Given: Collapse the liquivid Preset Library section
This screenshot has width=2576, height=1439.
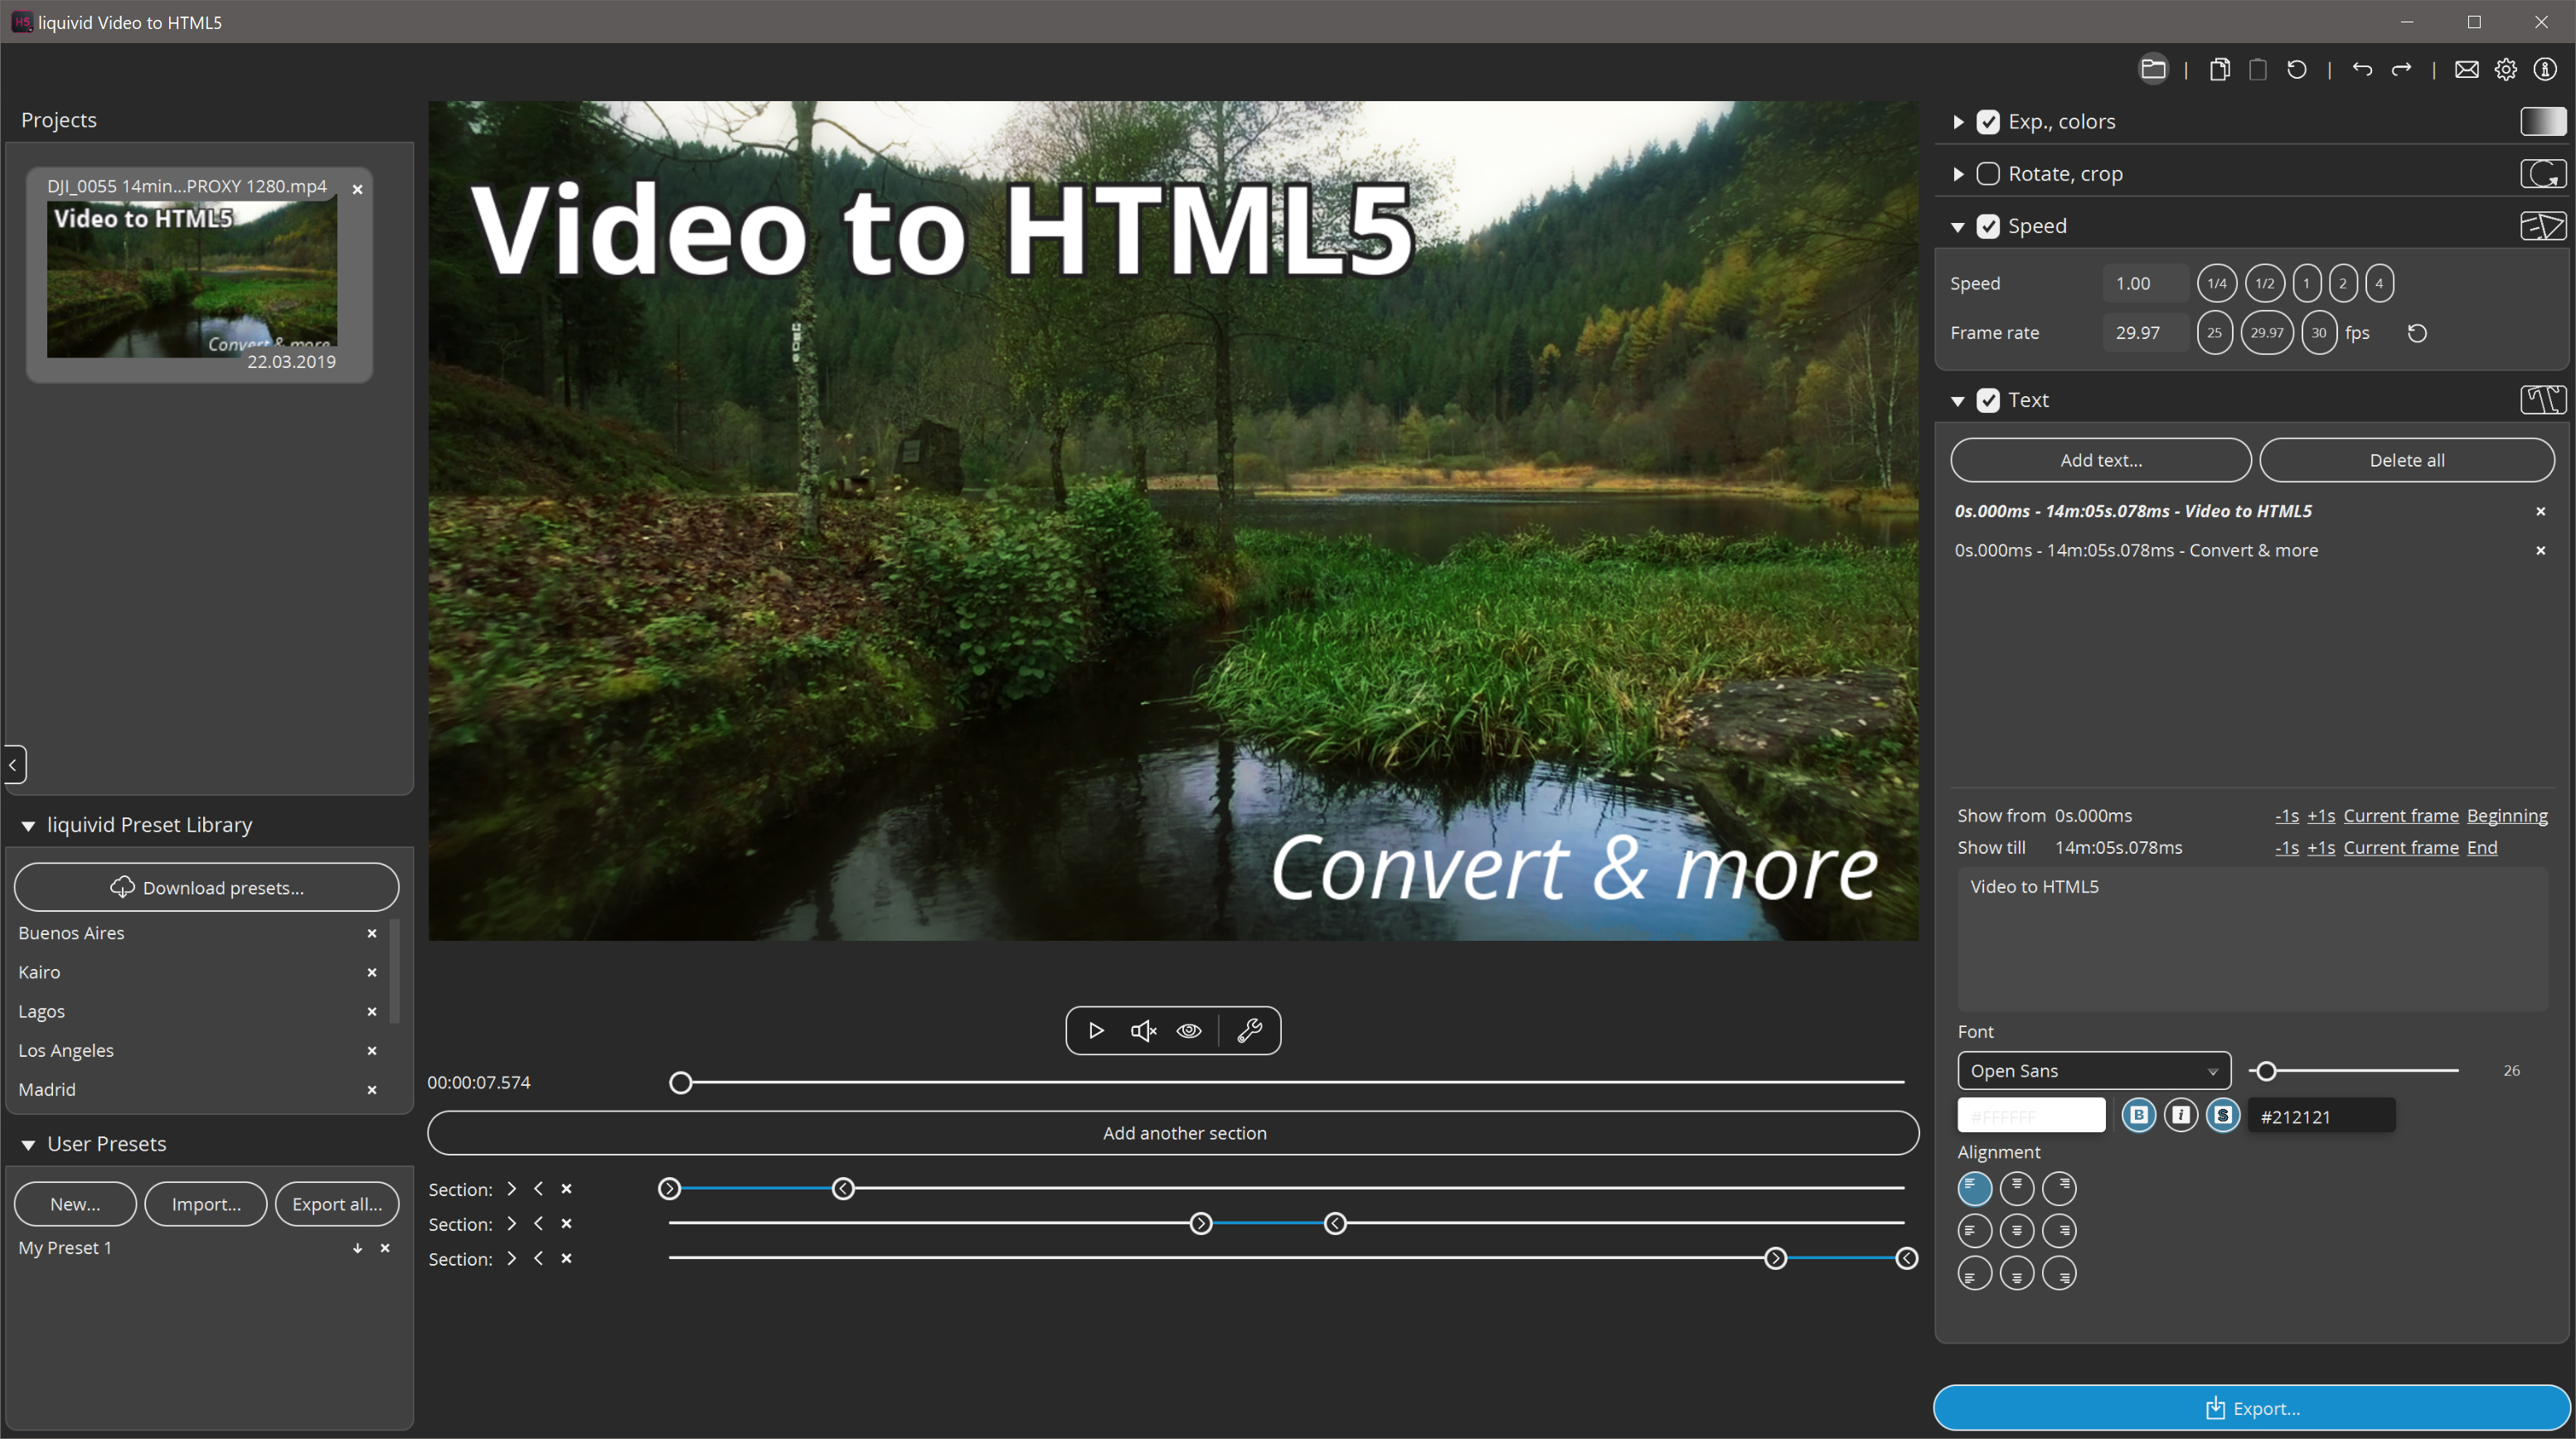Looking at the screenshot, I should click(x=28, y=825).
